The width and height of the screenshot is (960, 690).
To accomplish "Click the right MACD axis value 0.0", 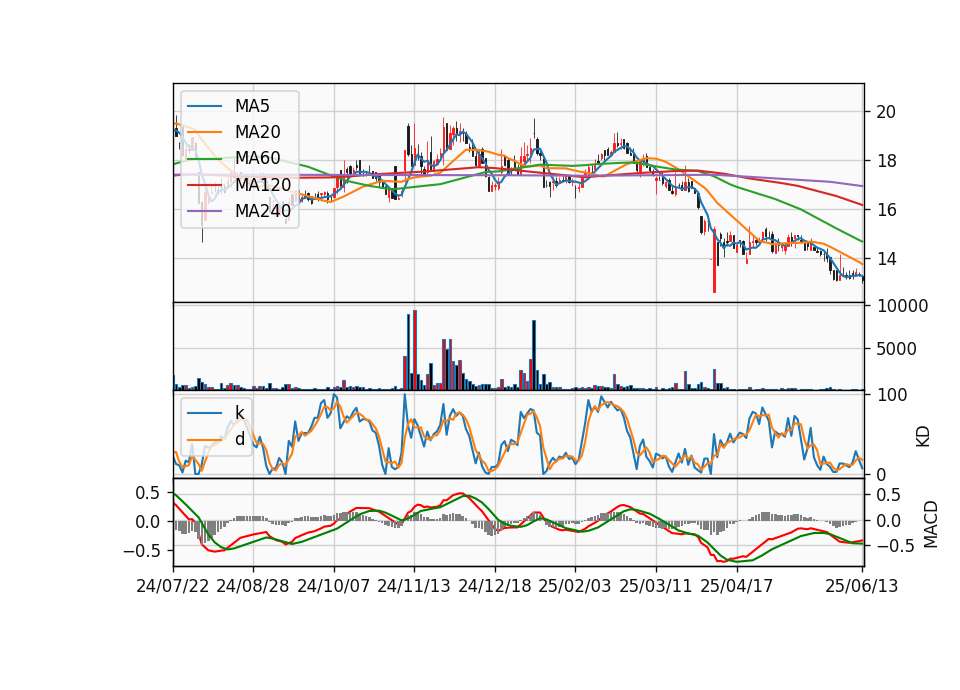I will pos(889,521).
